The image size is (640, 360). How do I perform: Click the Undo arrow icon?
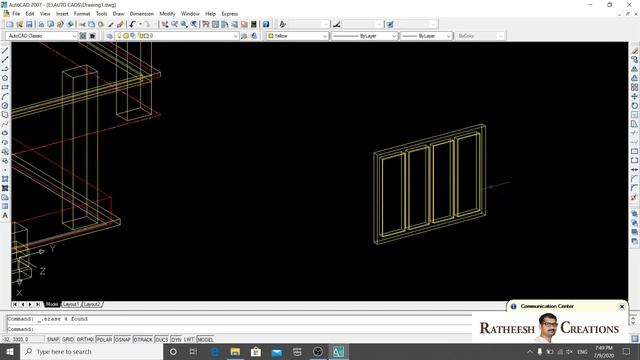pyautogui.click(x=132, y=24)
